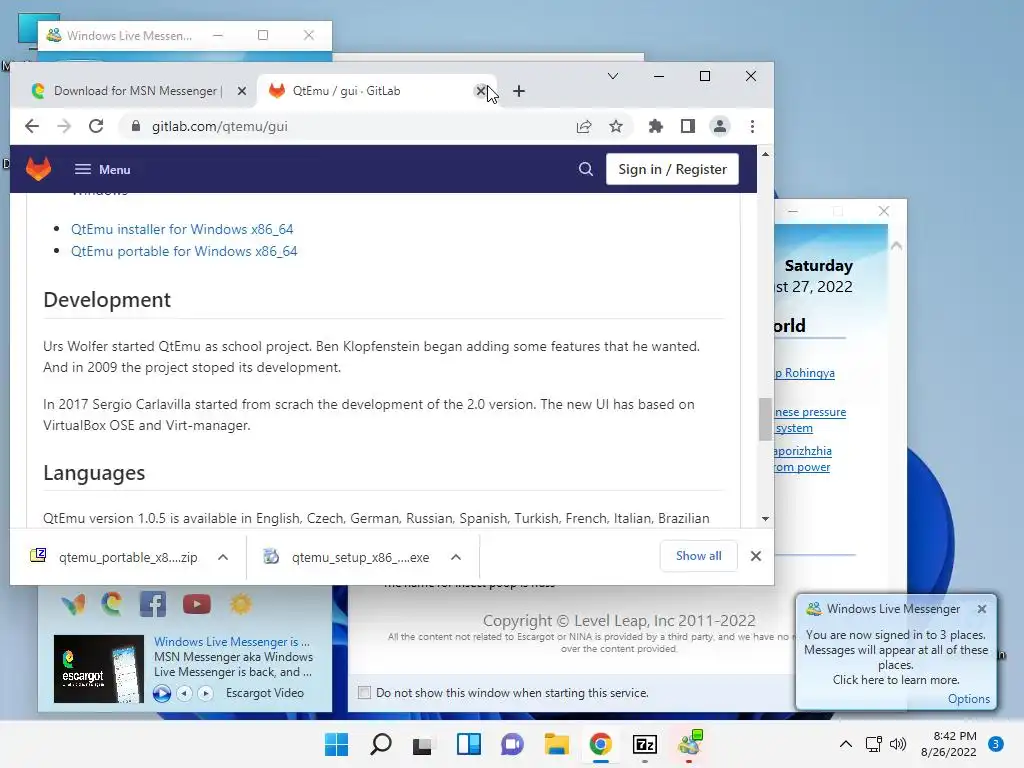The width and height of the screenshot is (1024, 768).
Task: Click Sign in / Register button
Action: [x=672, y=169]
